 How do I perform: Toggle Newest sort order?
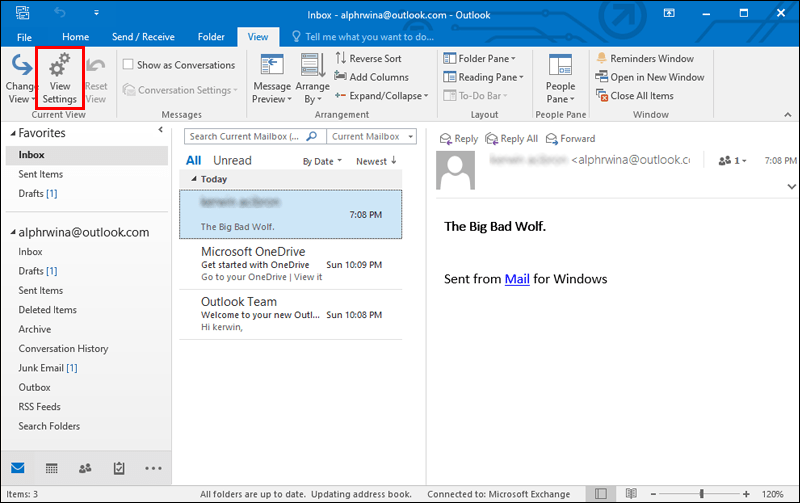377,161
